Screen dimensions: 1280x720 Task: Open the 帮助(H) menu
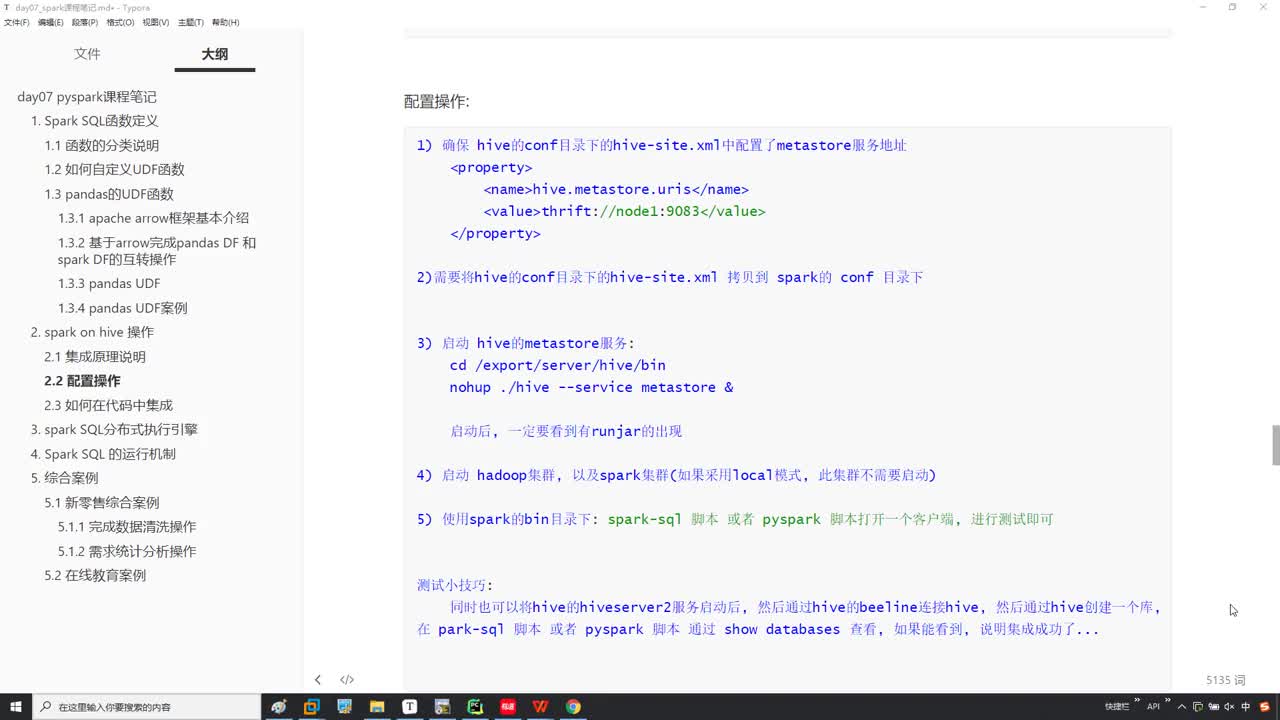(225, 22)
